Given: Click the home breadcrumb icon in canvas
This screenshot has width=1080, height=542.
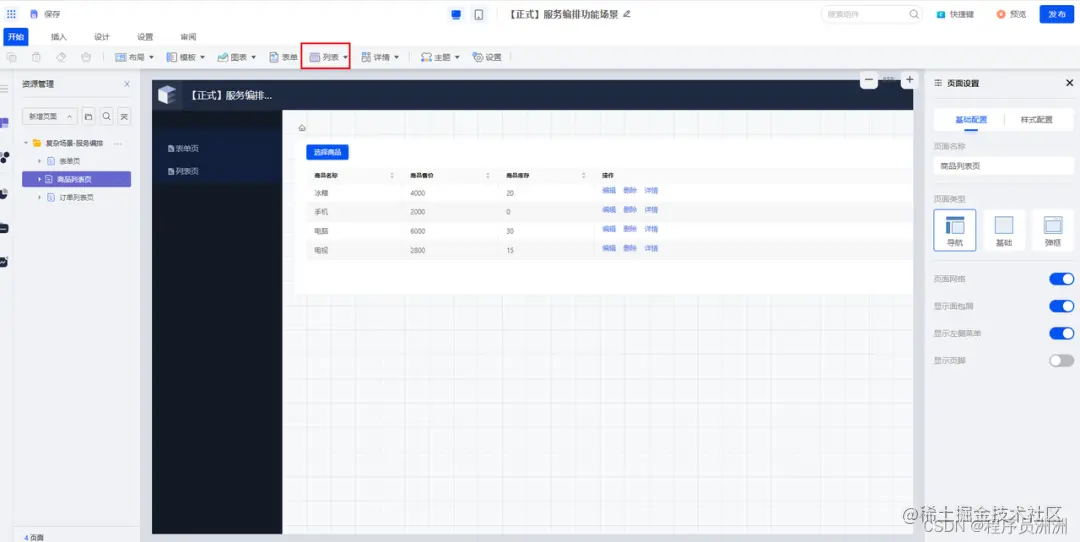Looking at the screenshot, I should 302,128.
